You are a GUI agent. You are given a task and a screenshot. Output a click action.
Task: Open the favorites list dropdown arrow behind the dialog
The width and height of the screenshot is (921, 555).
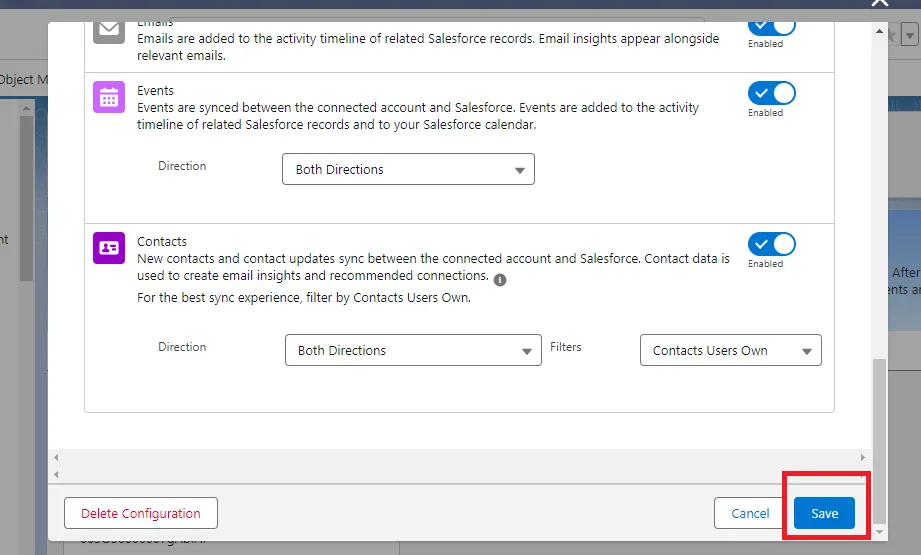(908, 36)
